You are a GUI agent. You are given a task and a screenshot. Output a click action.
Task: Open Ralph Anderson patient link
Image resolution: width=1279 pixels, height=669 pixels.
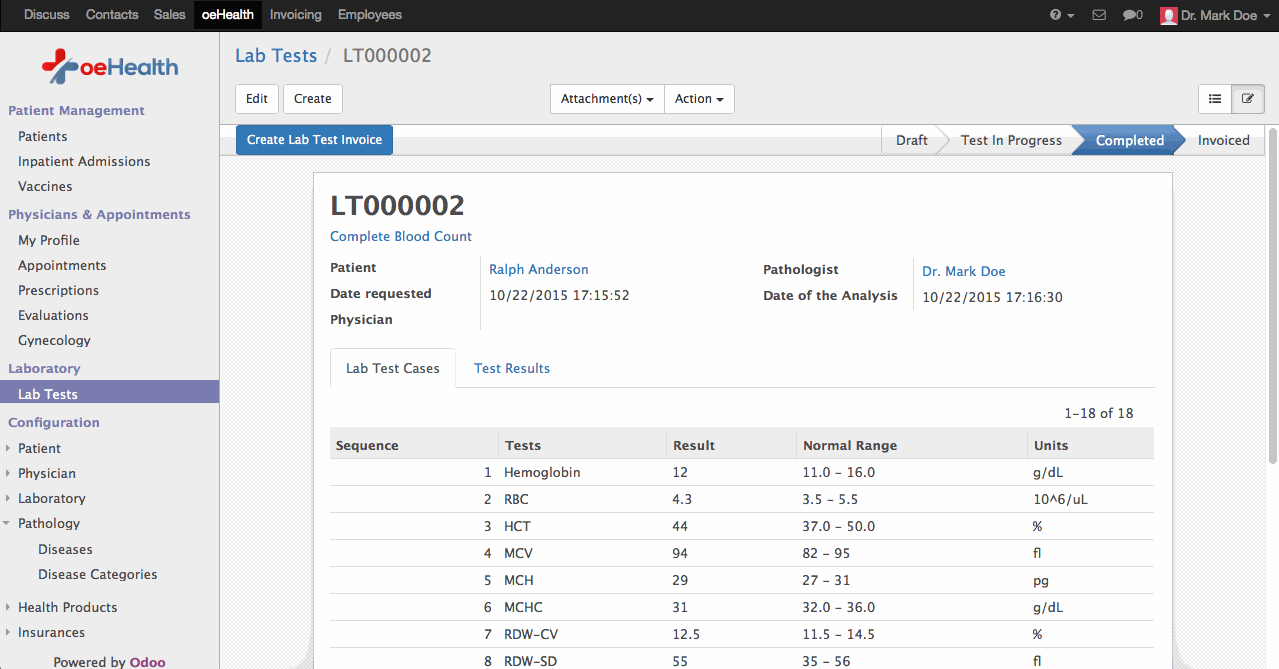(539, 269)
